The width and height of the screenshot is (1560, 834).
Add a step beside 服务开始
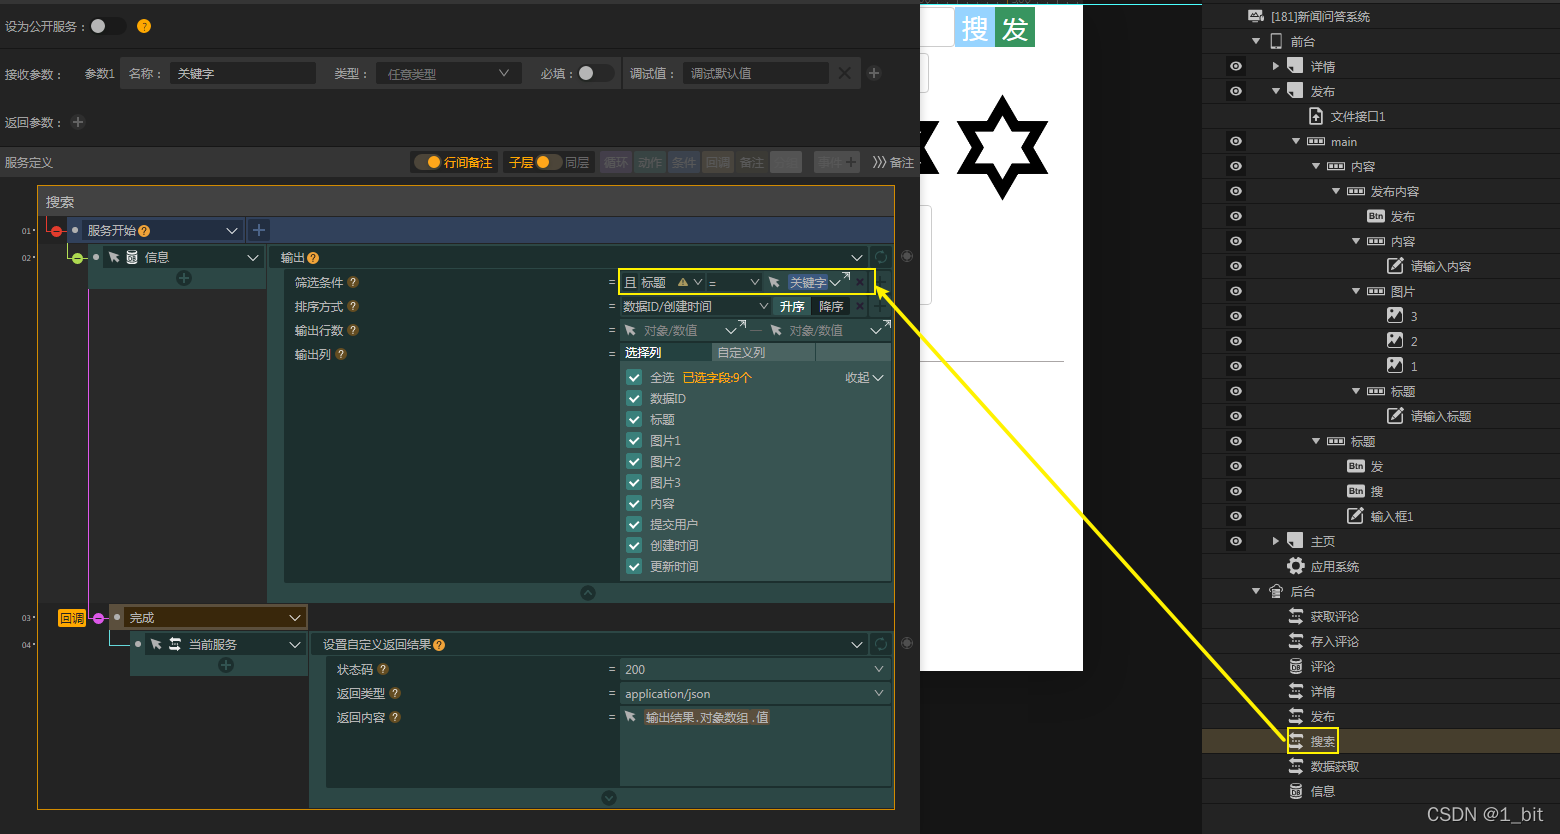coord(259,230)
